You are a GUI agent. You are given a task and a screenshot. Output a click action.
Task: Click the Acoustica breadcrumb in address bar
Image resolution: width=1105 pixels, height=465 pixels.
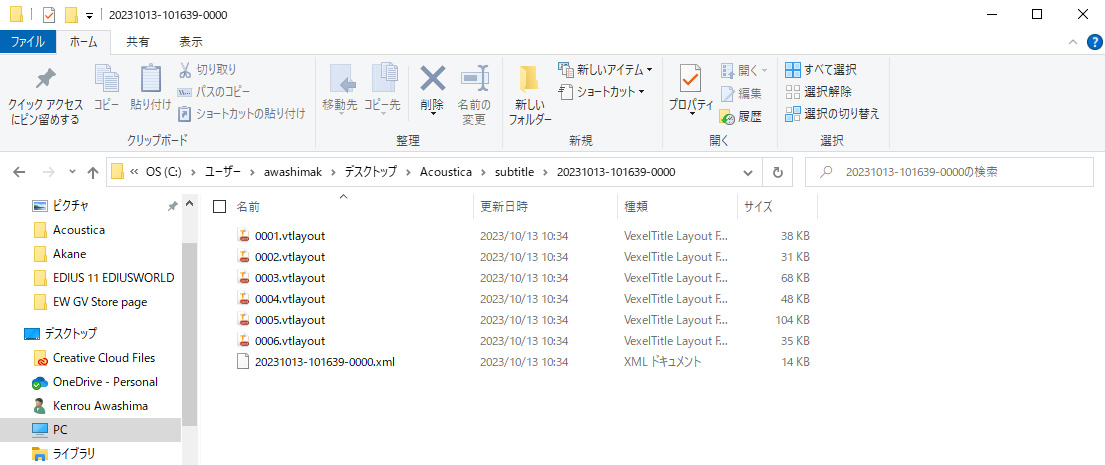[445, 172]
